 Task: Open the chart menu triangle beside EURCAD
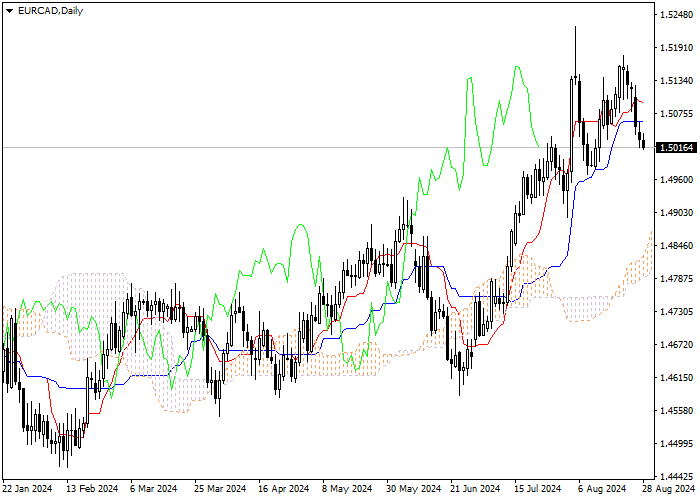(x=9, y=11)
